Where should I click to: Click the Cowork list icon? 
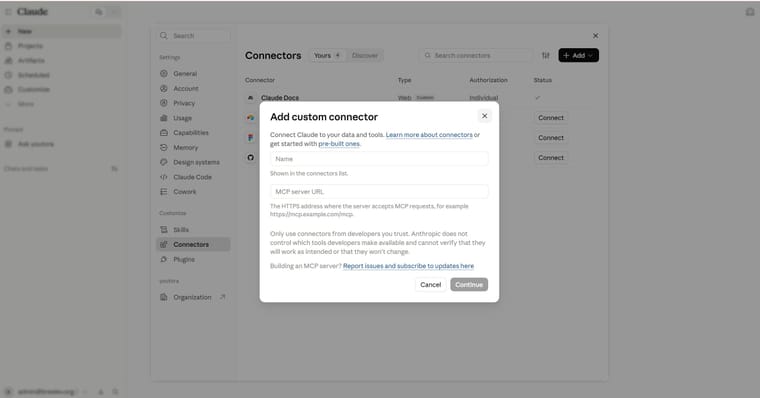tap(164, 192)
